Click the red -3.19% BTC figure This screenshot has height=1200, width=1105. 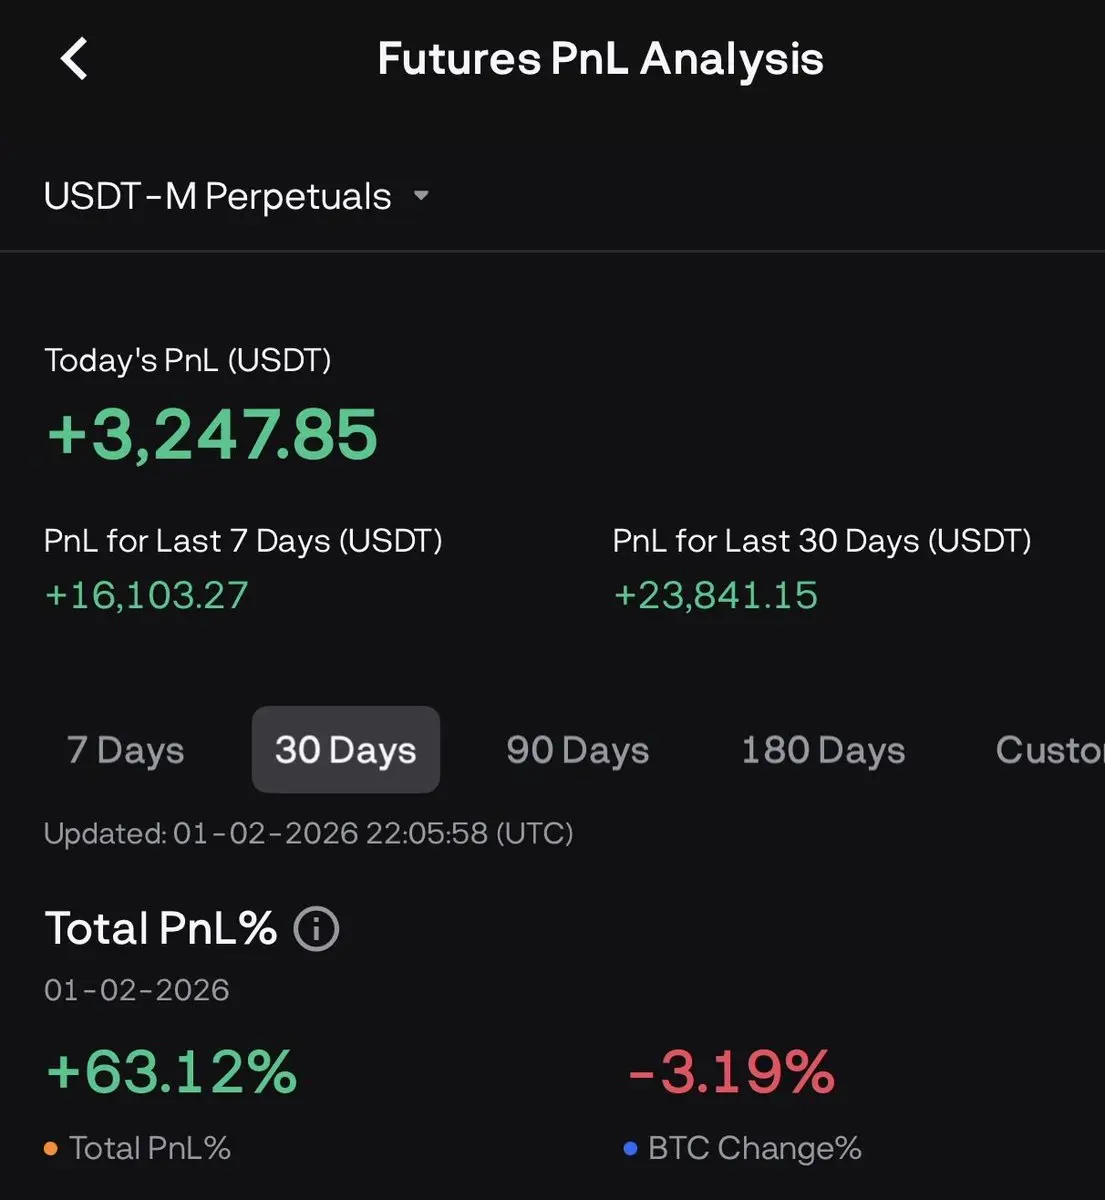point(731,1072)
